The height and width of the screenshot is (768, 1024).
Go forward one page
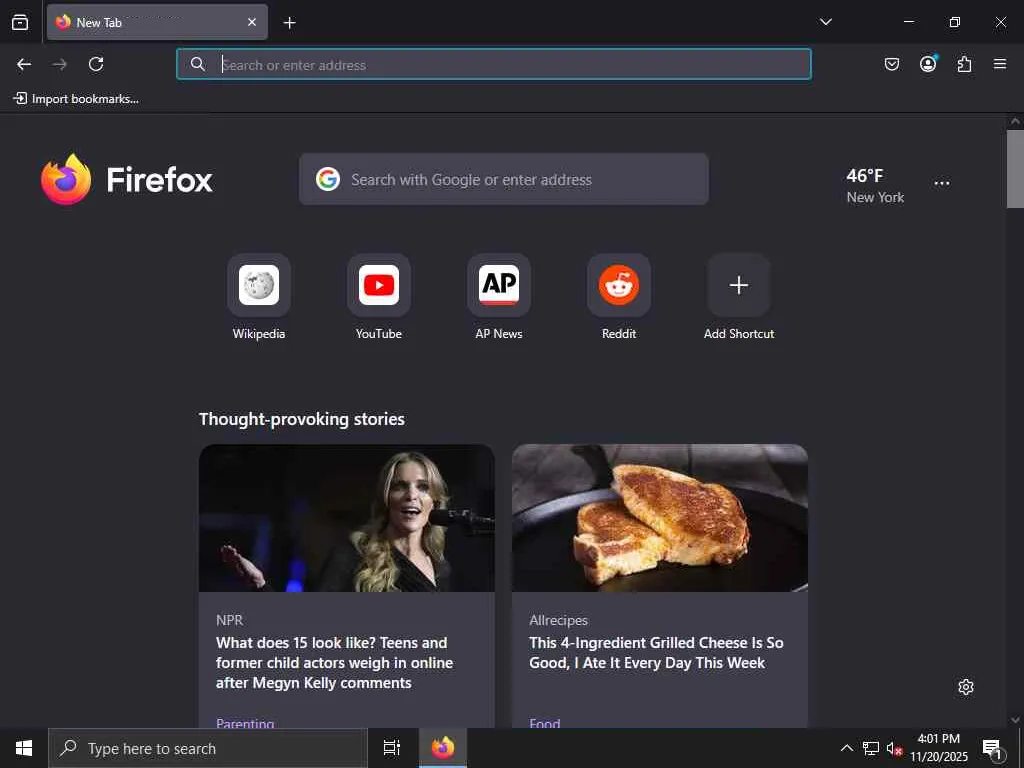(60, 64)
